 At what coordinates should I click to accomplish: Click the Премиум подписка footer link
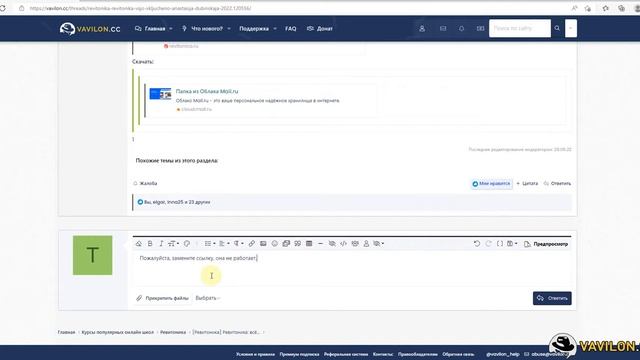tap(299, 354)
